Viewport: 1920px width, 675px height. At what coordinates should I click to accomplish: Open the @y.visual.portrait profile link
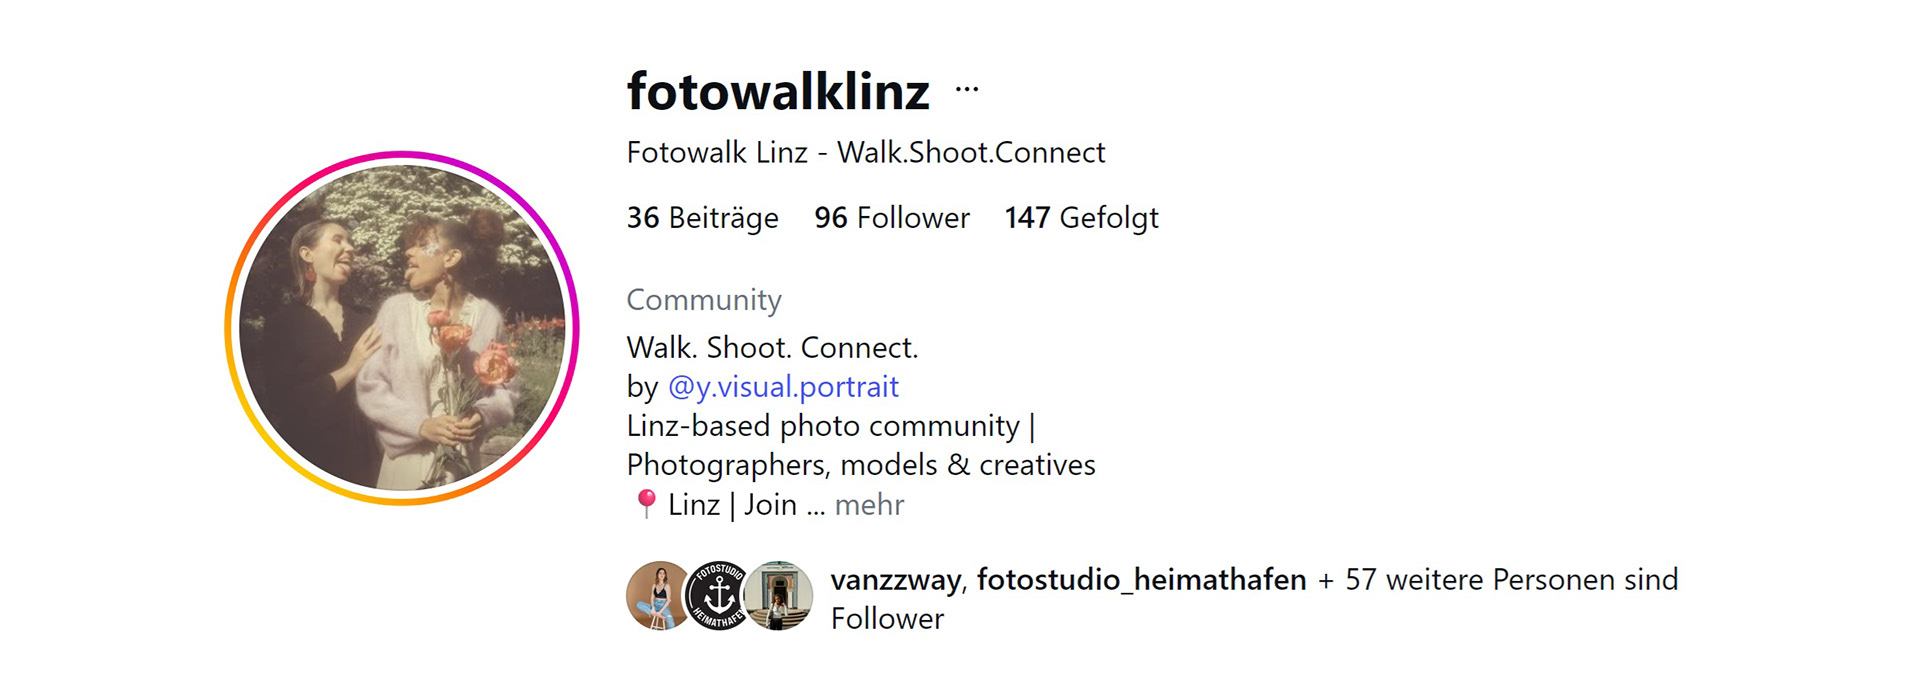pos(783,387)
